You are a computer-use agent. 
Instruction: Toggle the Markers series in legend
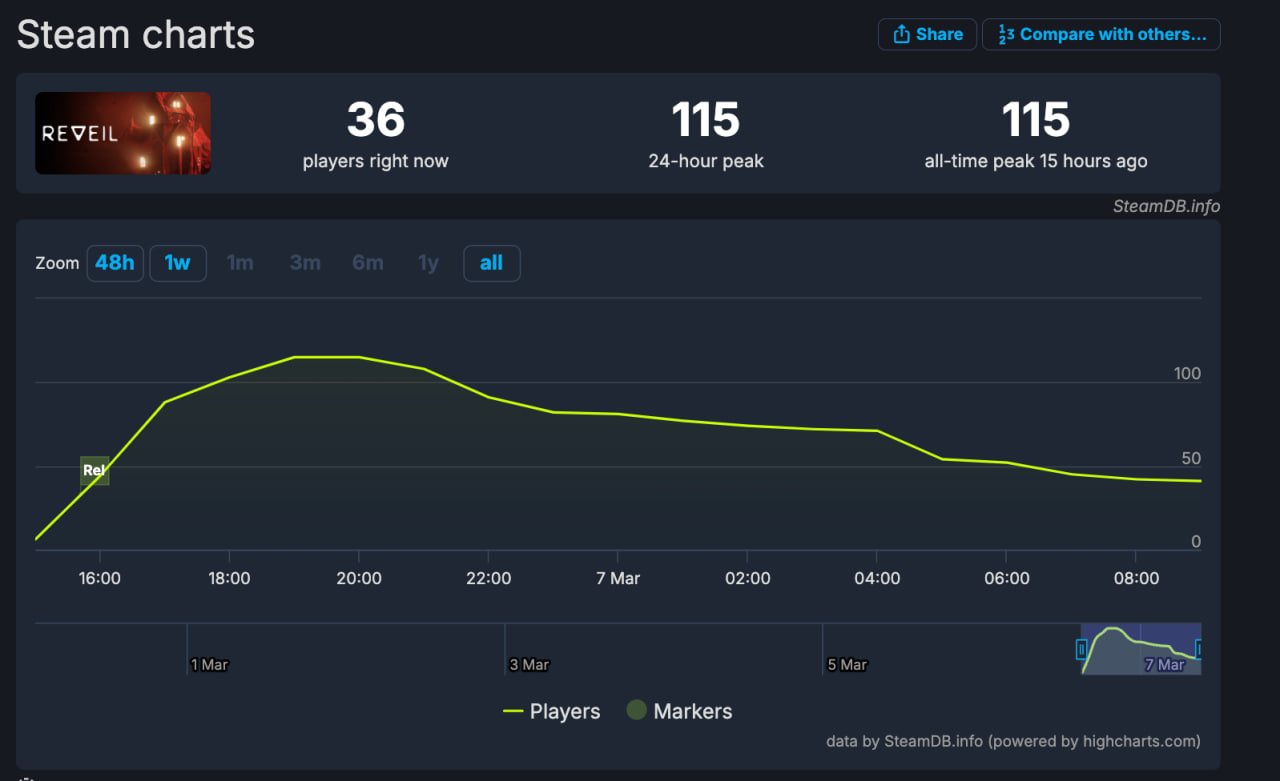click(679, 711)
